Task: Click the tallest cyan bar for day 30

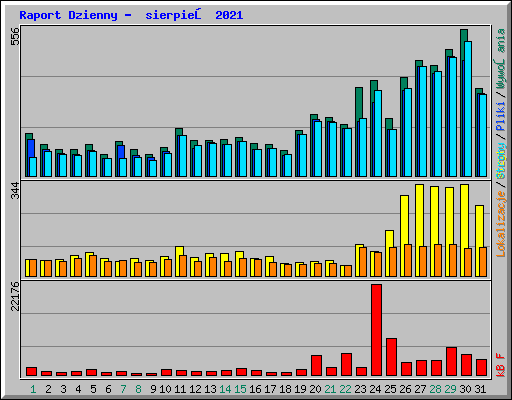Action: [468, 109]
